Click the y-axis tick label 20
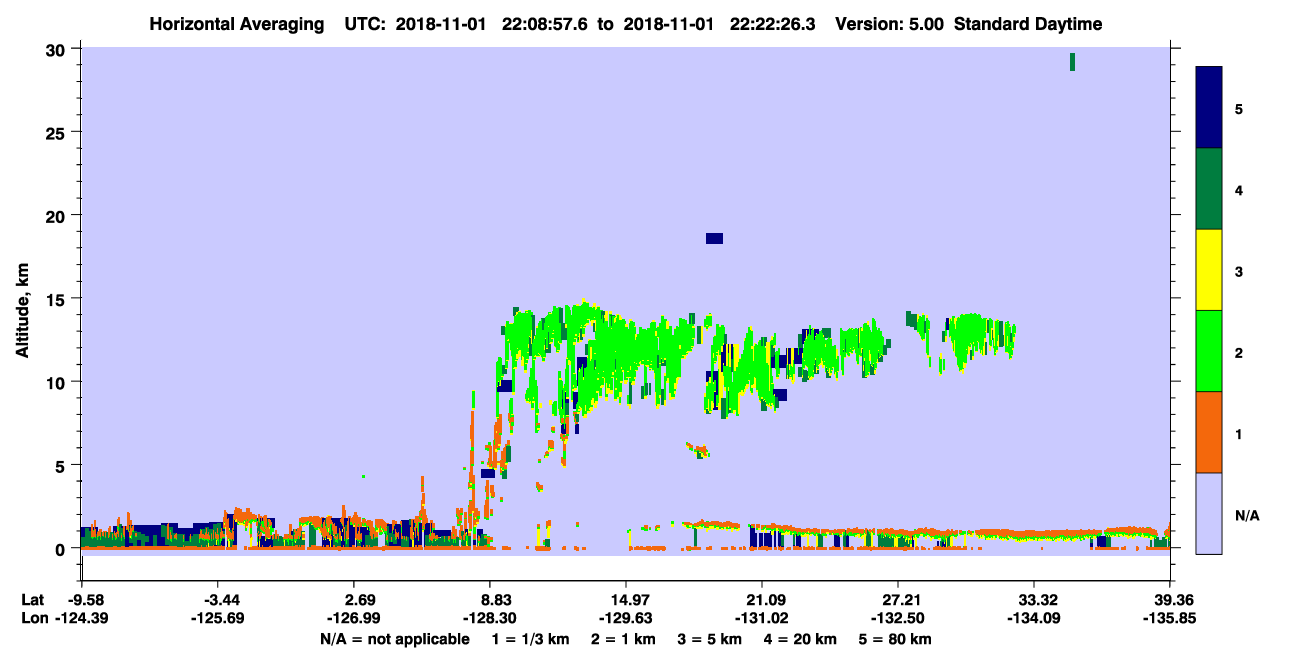Viewport: 1300px width, 667px height. point(58,215)
